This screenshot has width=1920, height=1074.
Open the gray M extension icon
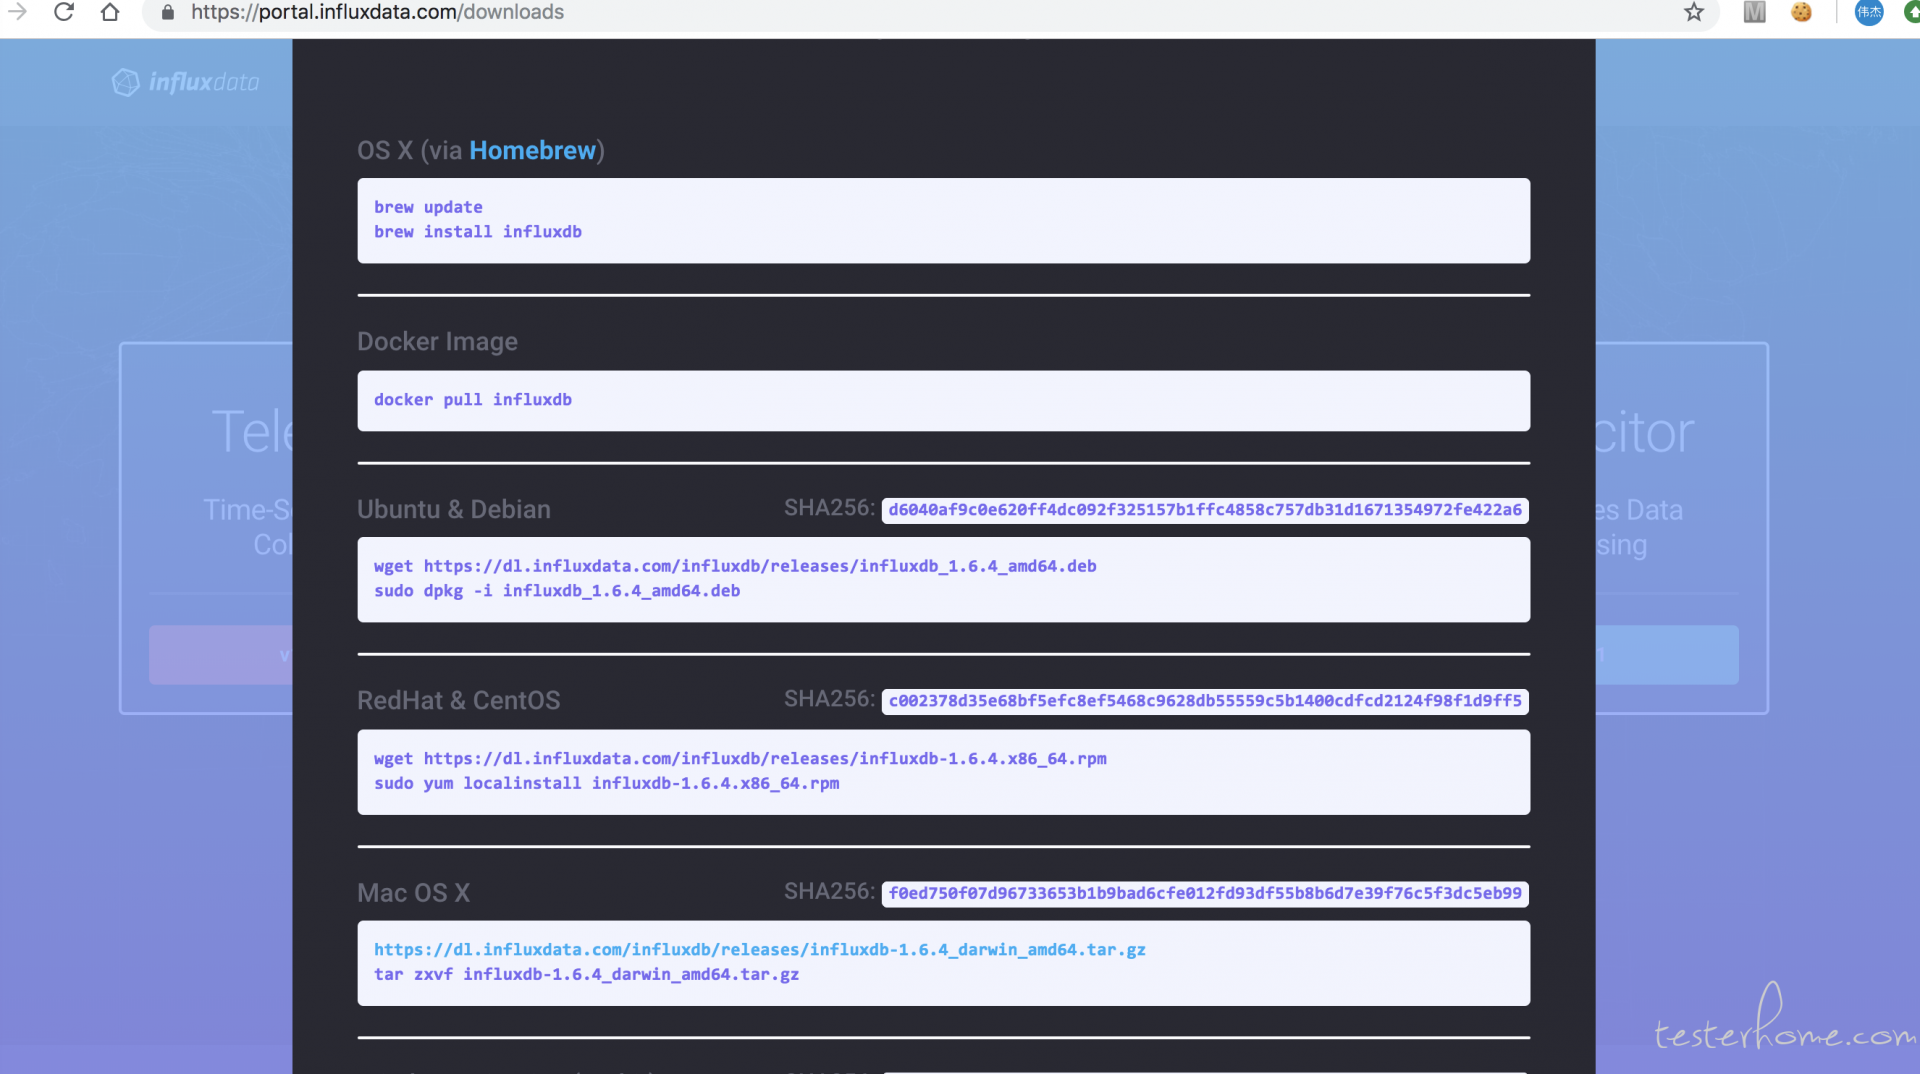tap(1754, 12)
